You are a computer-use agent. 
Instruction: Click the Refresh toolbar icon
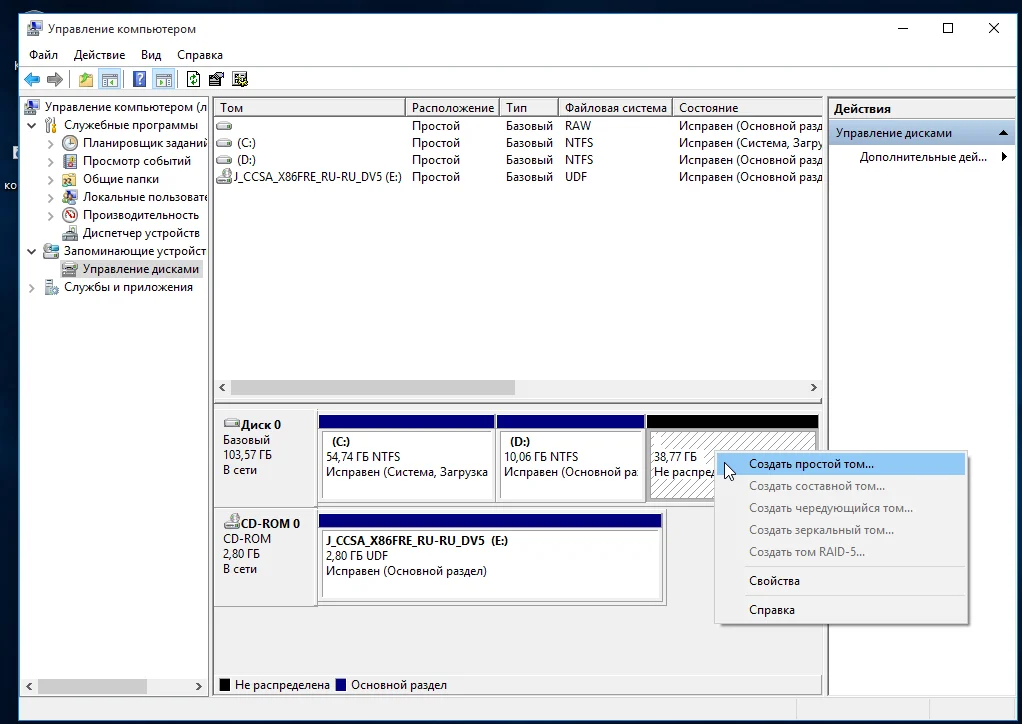[193, 80]
